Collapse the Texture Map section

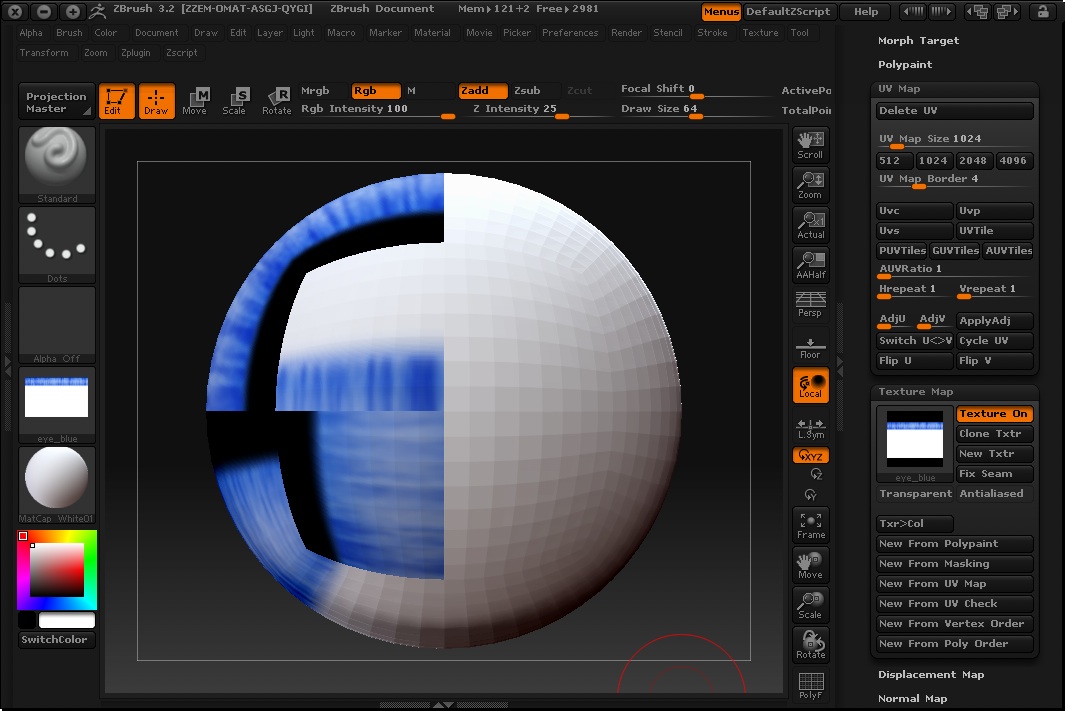pyautogui.click(x=916, y=392)
